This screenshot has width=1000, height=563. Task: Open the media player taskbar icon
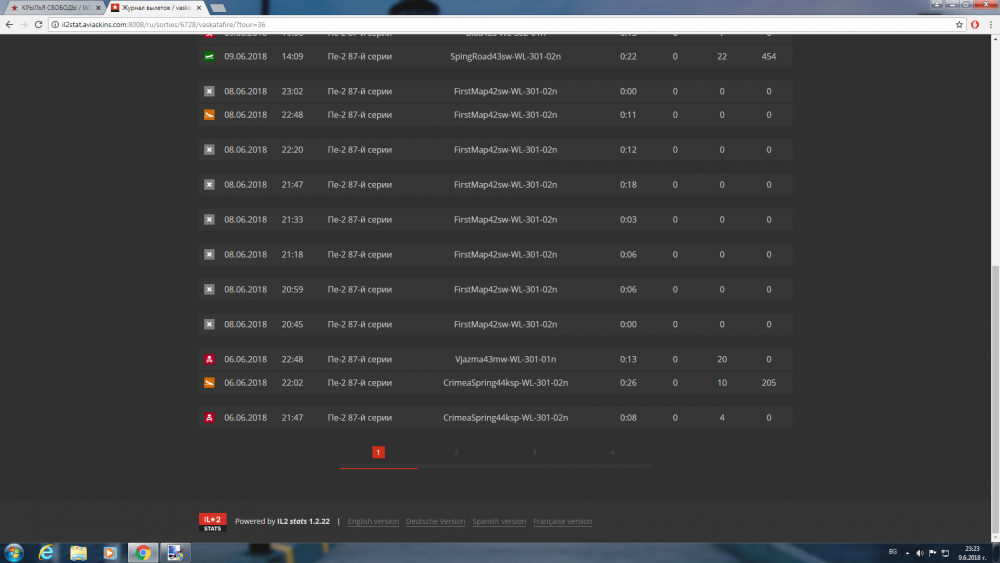110,553
